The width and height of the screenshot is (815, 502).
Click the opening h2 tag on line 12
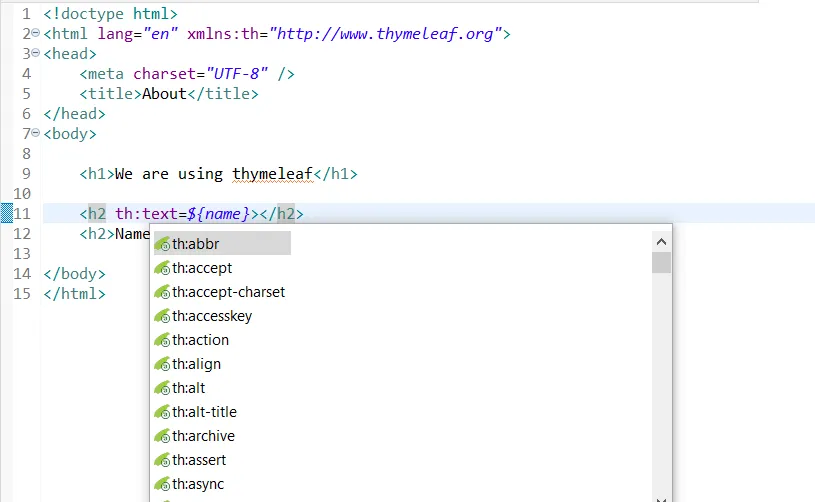coord(97,234)
